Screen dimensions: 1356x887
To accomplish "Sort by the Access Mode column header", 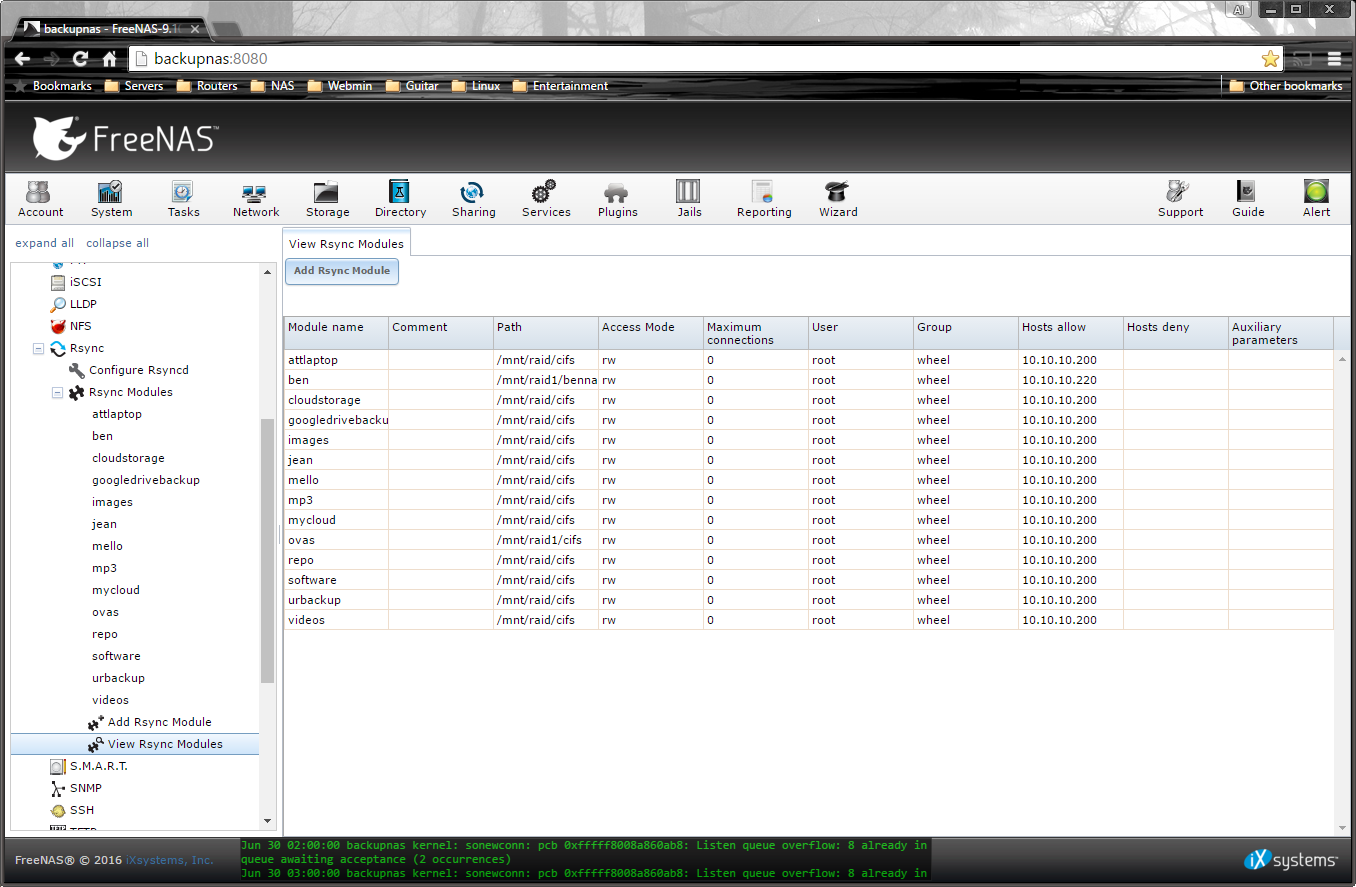I will tap(650, 333).
